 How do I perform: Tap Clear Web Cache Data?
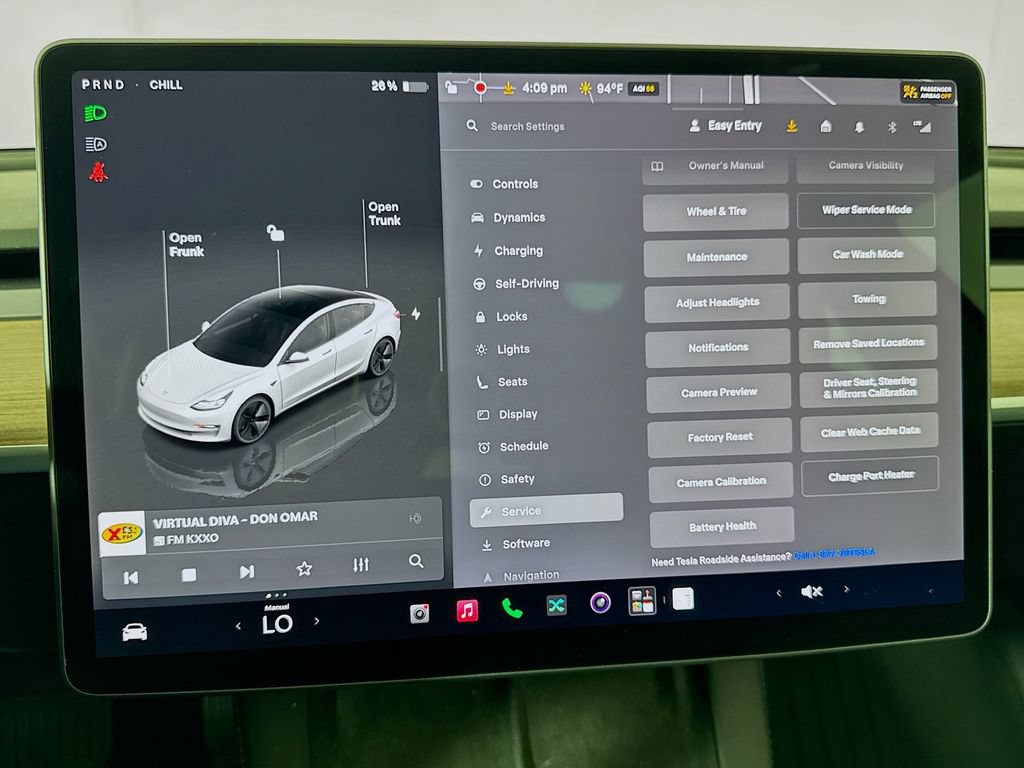[x=870, y=432]
